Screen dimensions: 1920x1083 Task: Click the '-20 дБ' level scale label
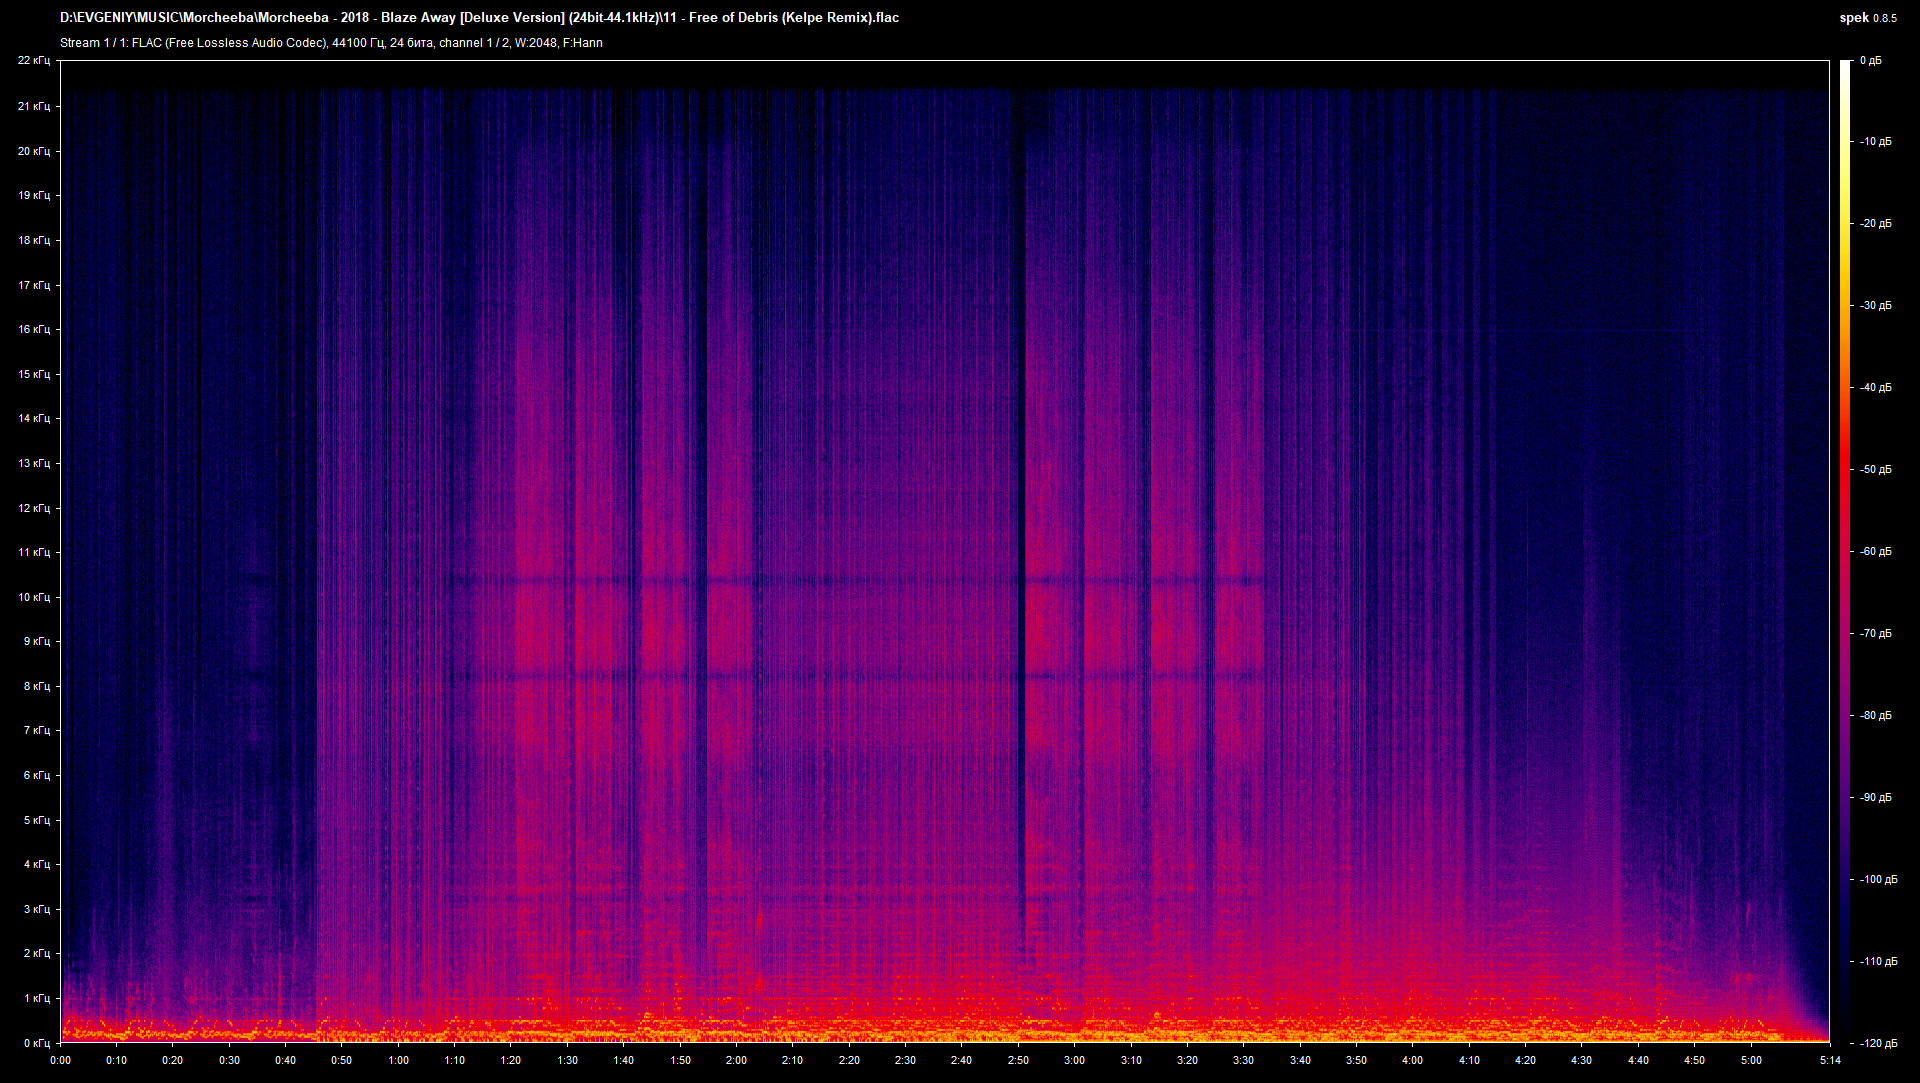click(1876, 224)
